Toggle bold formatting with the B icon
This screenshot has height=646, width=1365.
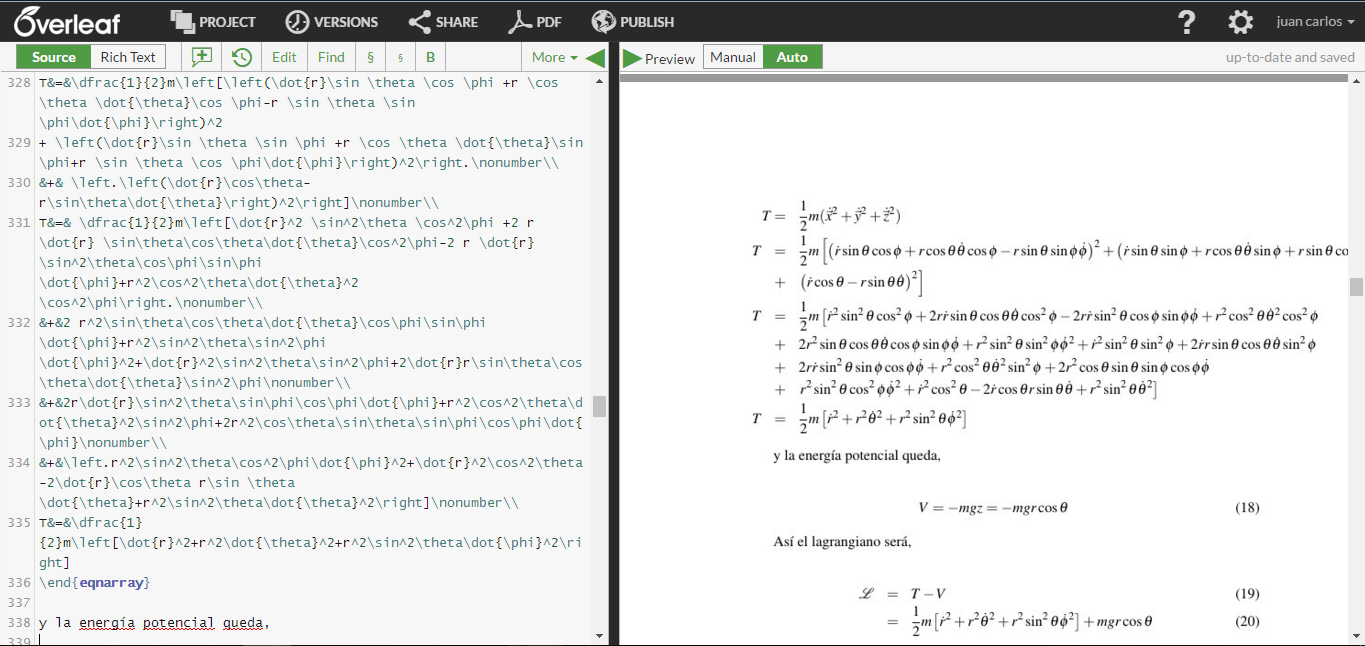pos(429,57)
